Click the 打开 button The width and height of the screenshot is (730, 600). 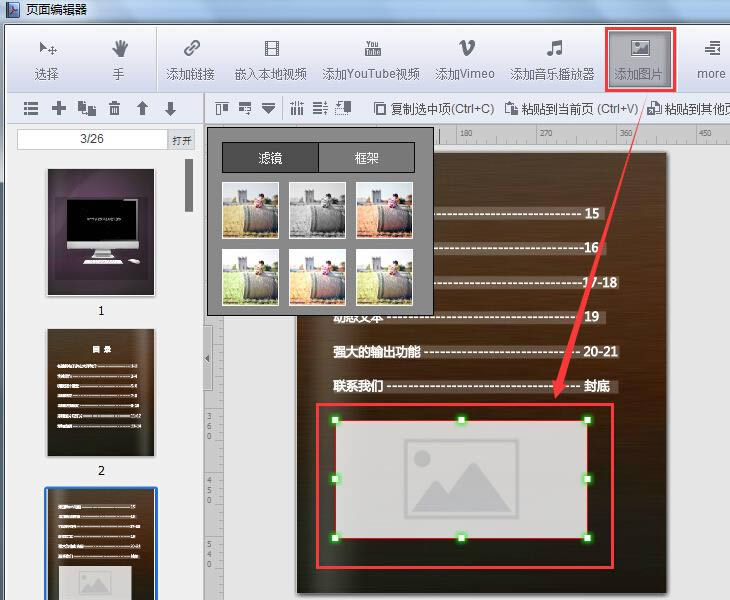(181, 140)
